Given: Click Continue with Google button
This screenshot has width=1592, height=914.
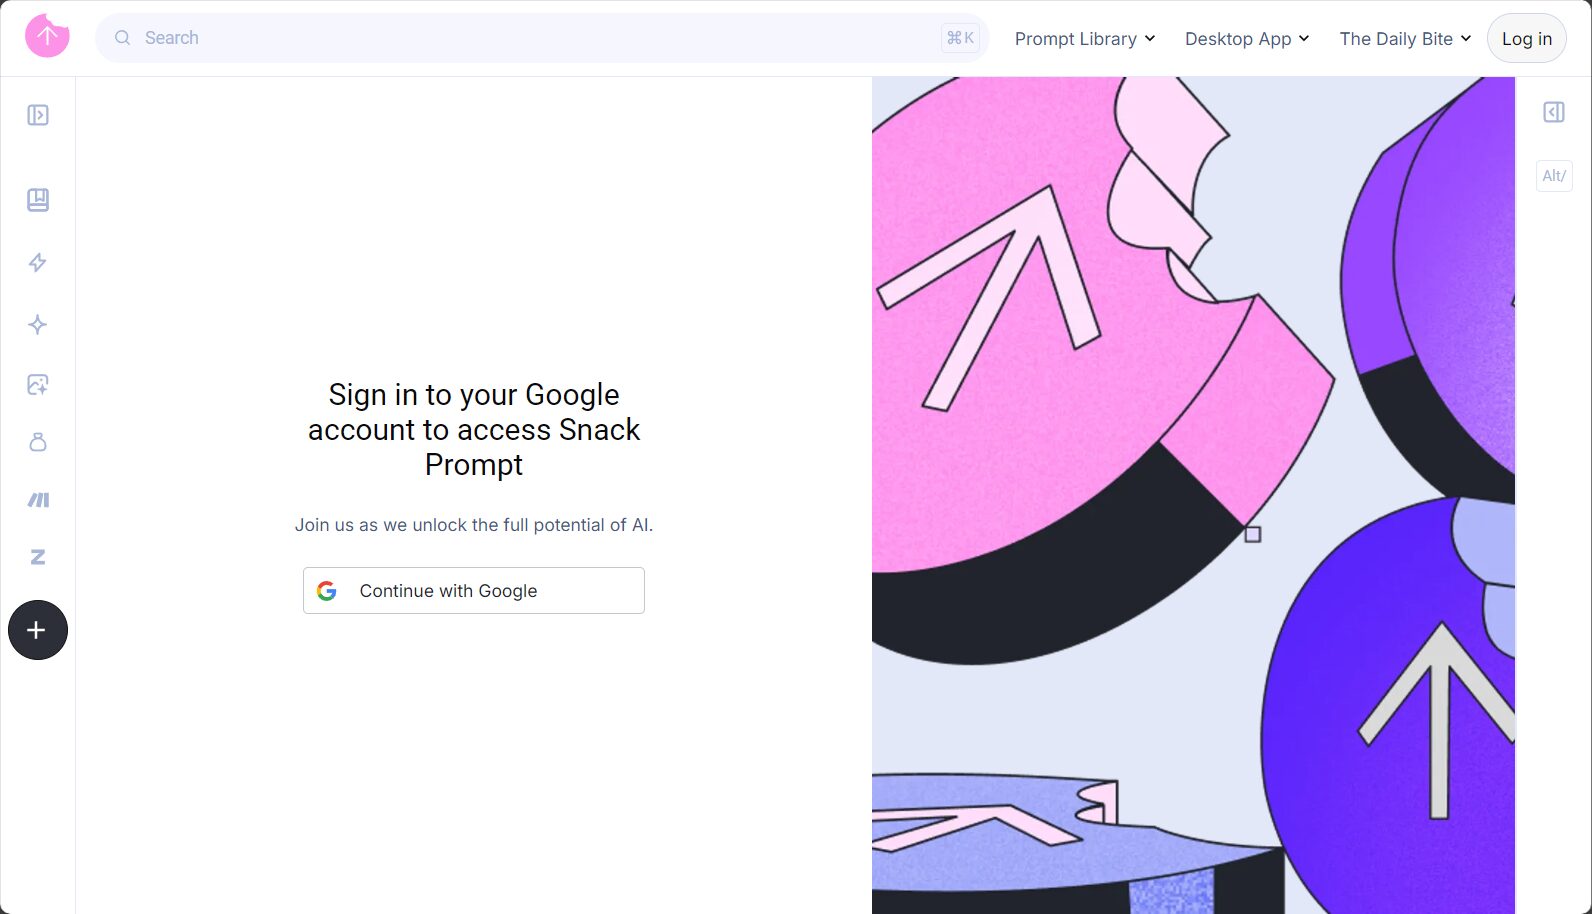Looking at the screenshot, I should (474, 591).
